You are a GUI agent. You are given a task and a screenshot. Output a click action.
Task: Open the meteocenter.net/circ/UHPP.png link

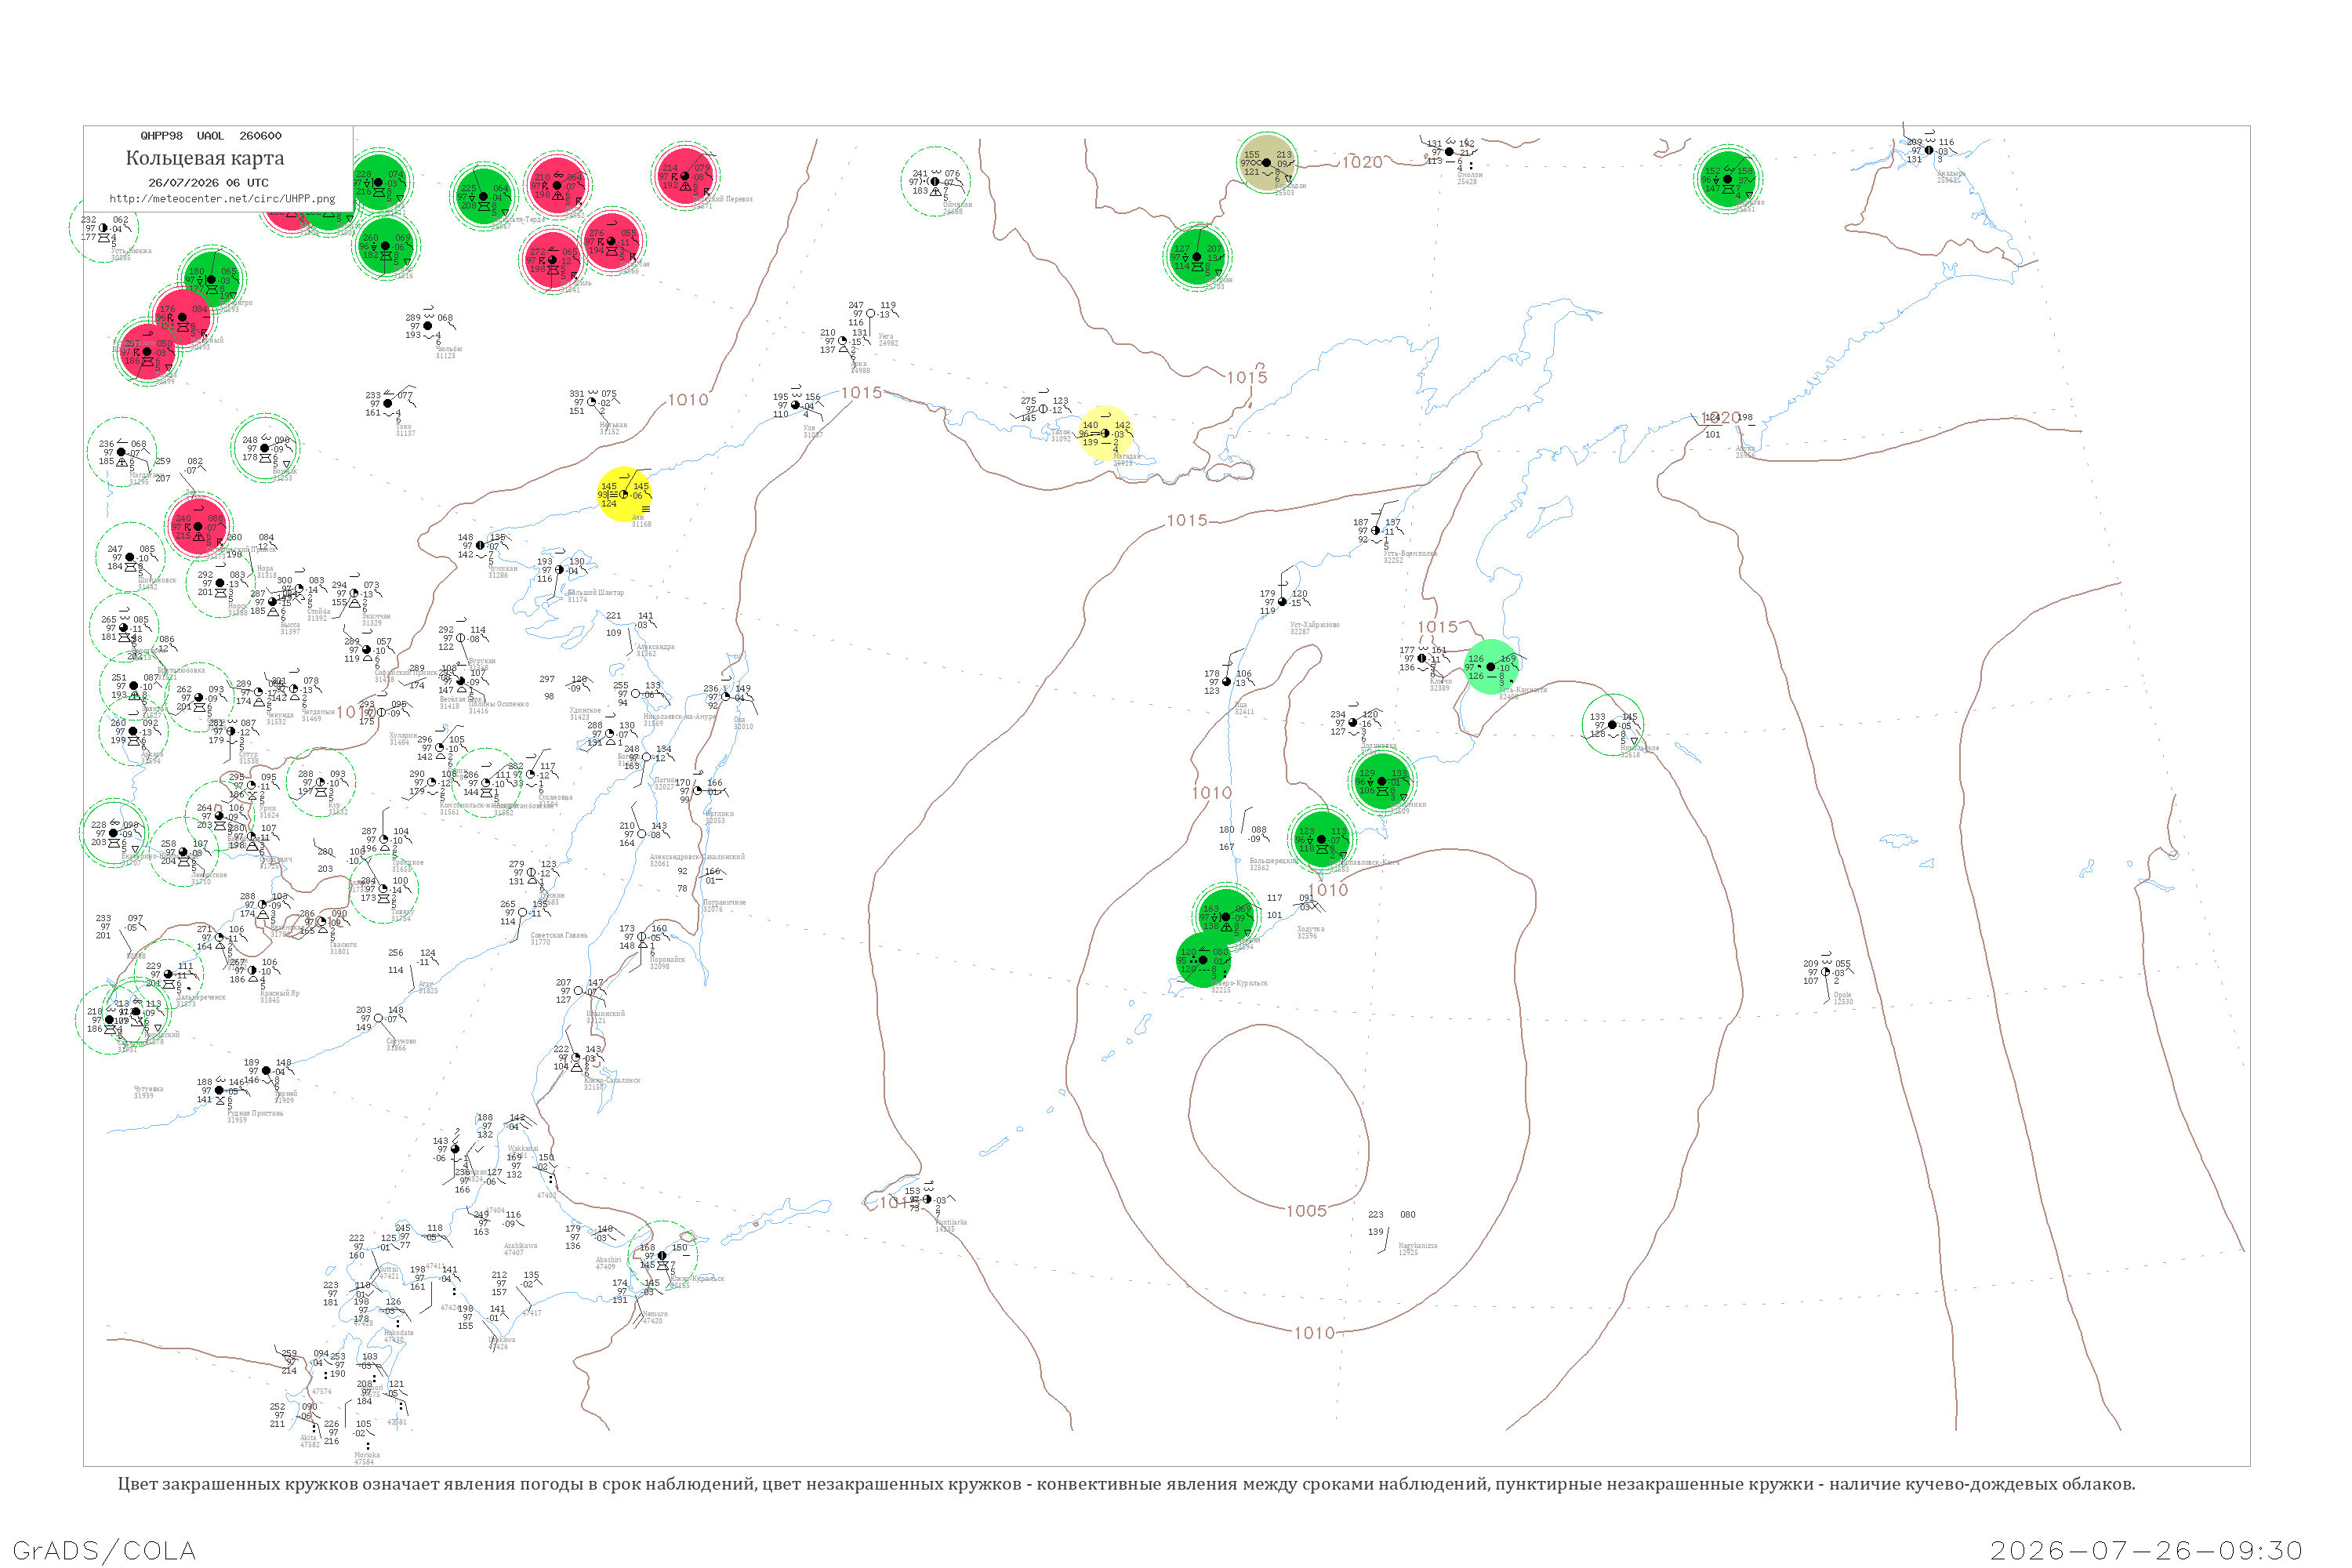click(222, 199)
